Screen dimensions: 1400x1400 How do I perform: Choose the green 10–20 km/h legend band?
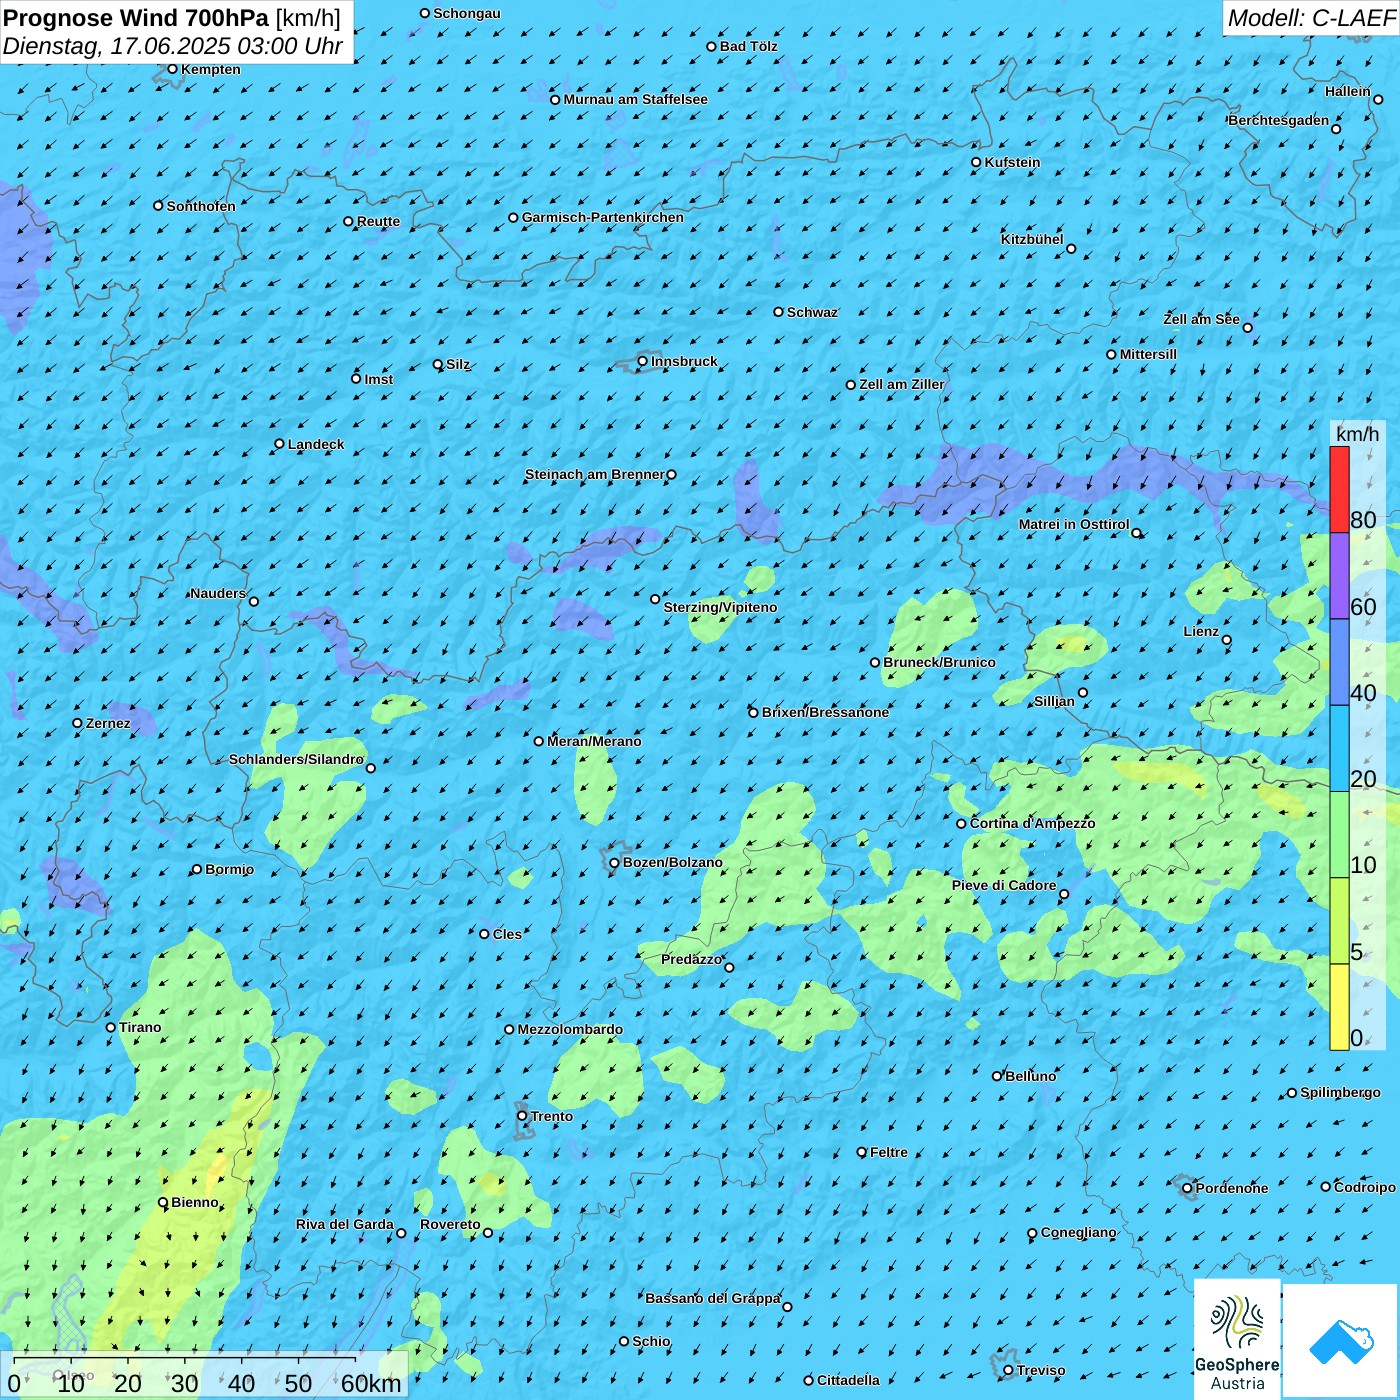(1339, 835)
